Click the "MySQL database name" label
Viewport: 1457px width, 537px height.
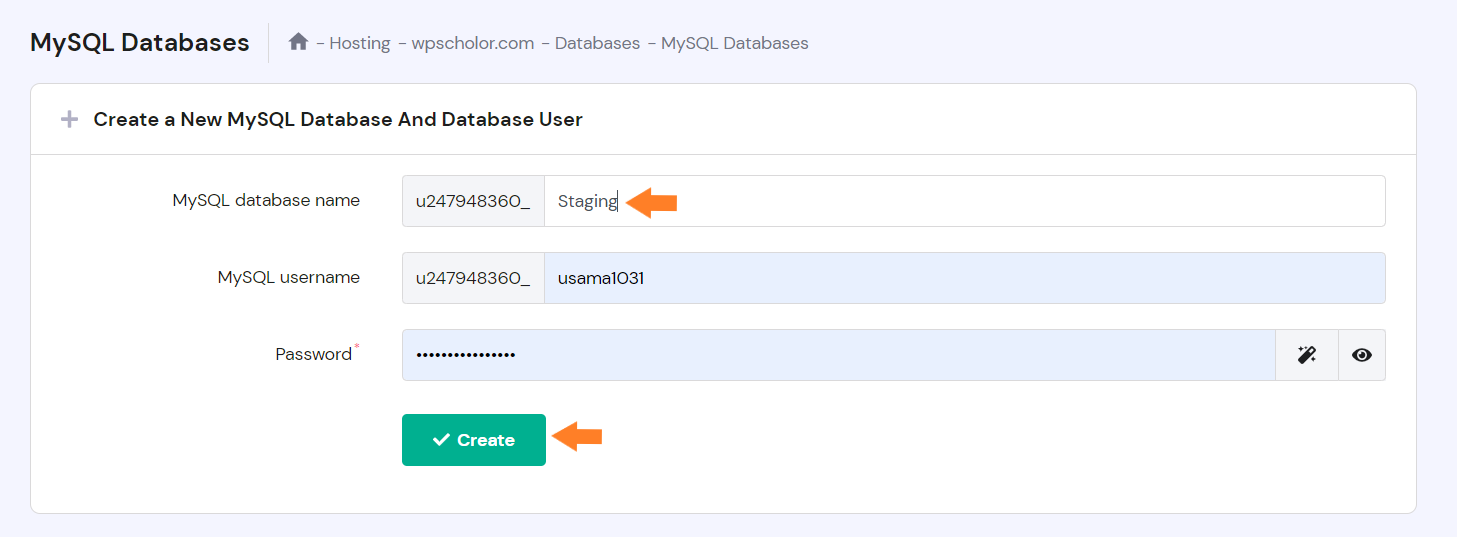pyautogui.click(x=266, y=200)
